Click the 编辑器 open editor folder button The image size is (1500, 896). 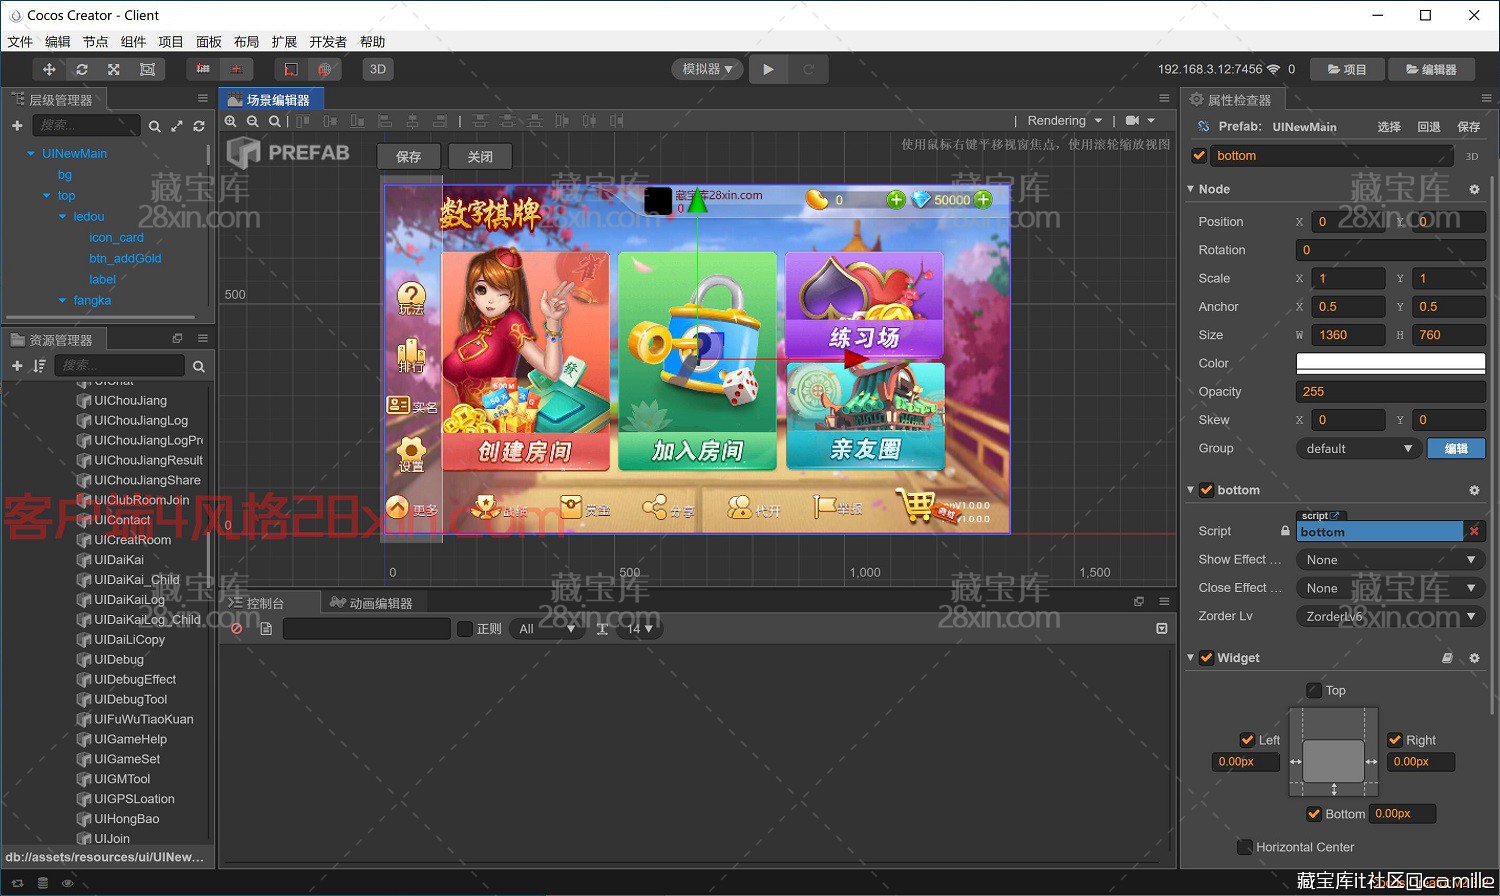point(1431,69)
